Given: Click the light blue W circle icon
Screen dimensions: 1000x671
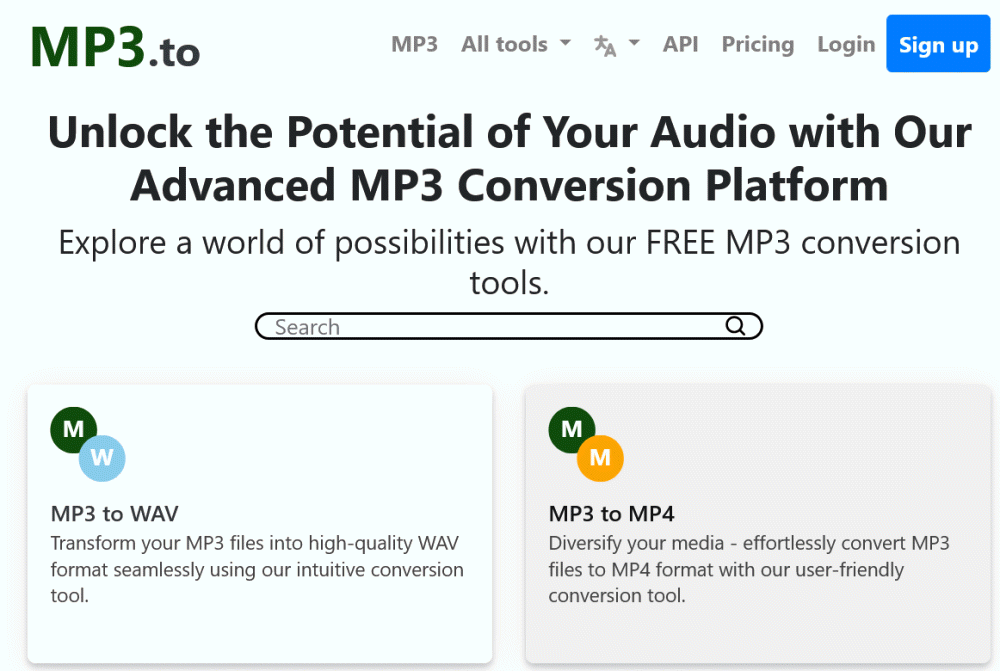Looking at the screenshot, I should tap(102, 459).
